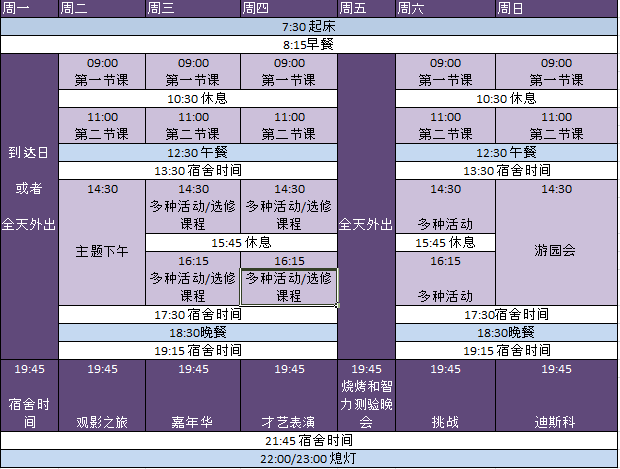Click Wednesday's 14:30 多种活动/选修课程 cell
This screenshot has height=469, width=620.
(x=193, y=206)
